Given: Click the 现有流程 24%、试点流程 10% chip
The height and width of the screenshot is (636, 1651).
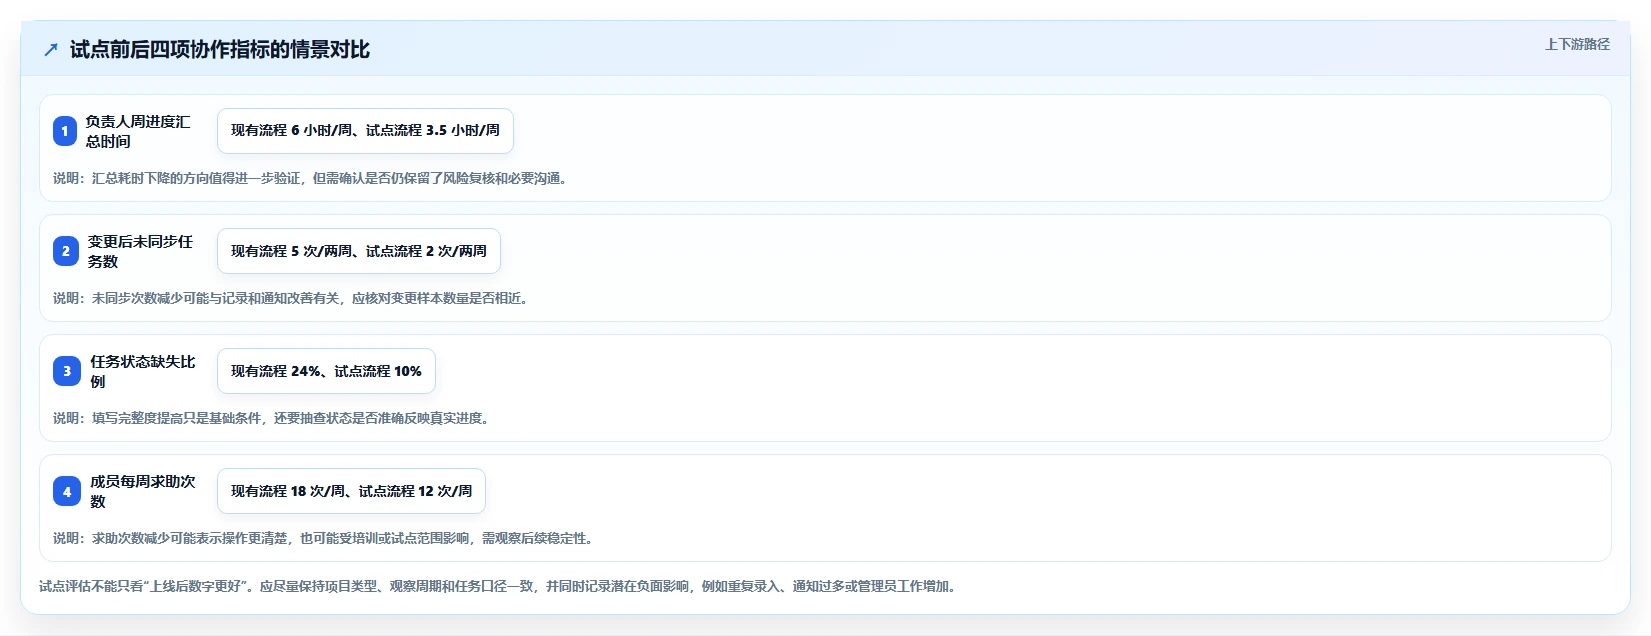Looking at the screenshot, I should pyautogui.click(x=326, y=371).
